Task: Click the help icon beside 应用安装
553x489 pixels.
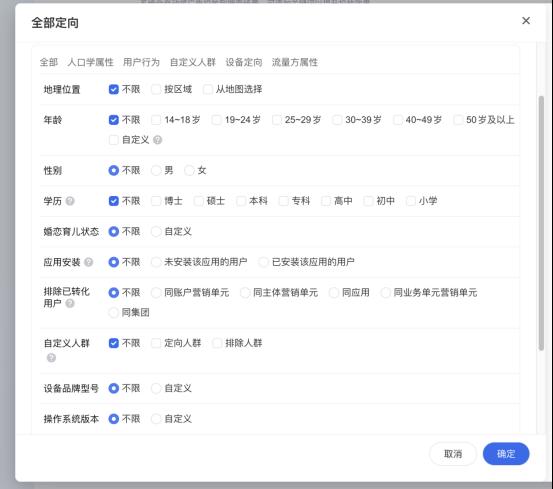Action: [x=89, y=262]
